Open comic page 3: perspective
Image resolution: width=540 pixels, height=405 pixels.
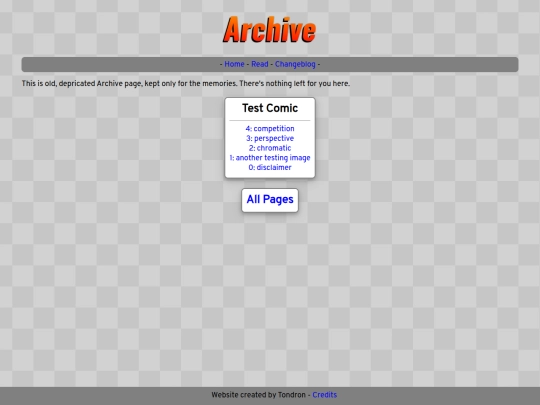point(270,138)
